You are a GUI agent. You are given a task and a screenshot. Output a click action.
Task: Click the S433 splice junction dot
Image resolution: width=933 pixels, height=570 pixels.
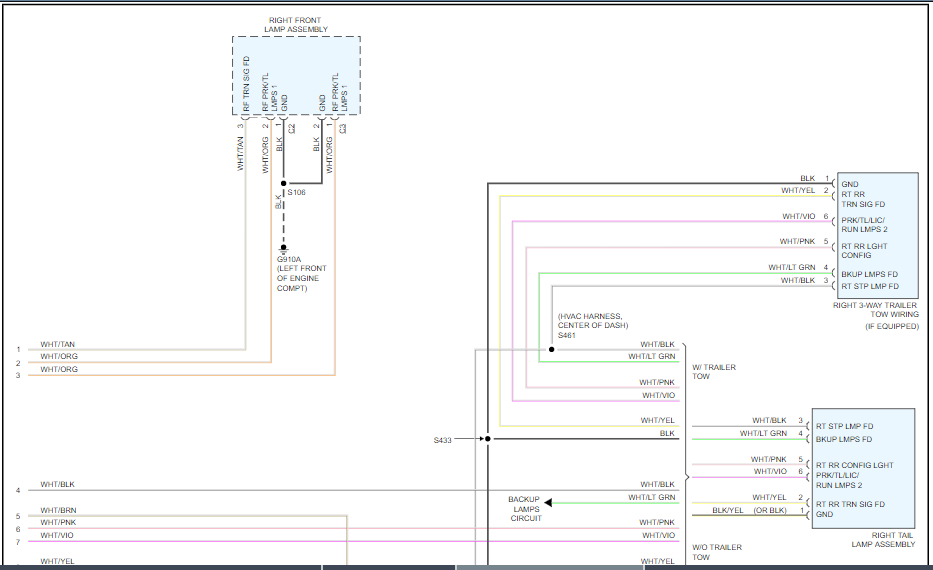[488, 439]
